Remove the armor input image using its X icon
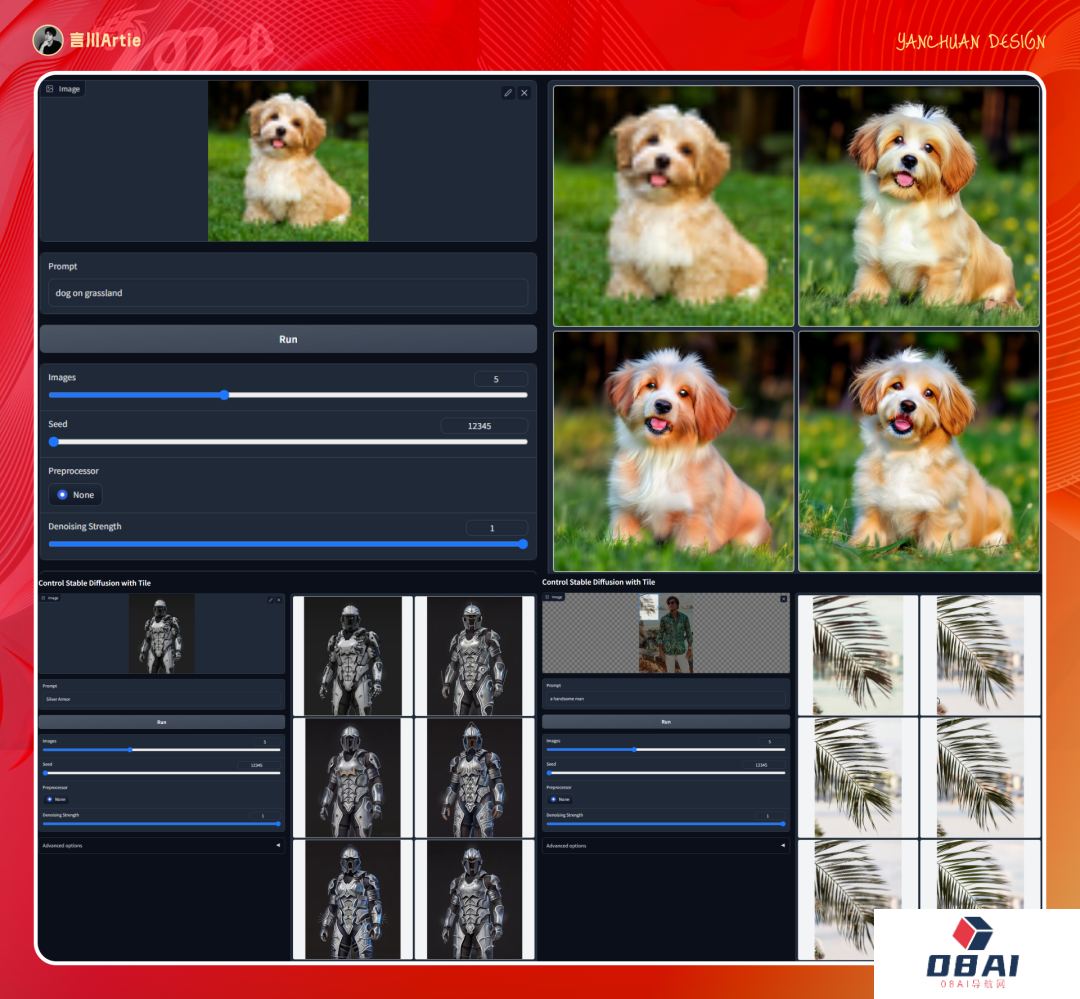This screenshot has width=1080, height=999. pyautogui.click(x=278, y=600)
